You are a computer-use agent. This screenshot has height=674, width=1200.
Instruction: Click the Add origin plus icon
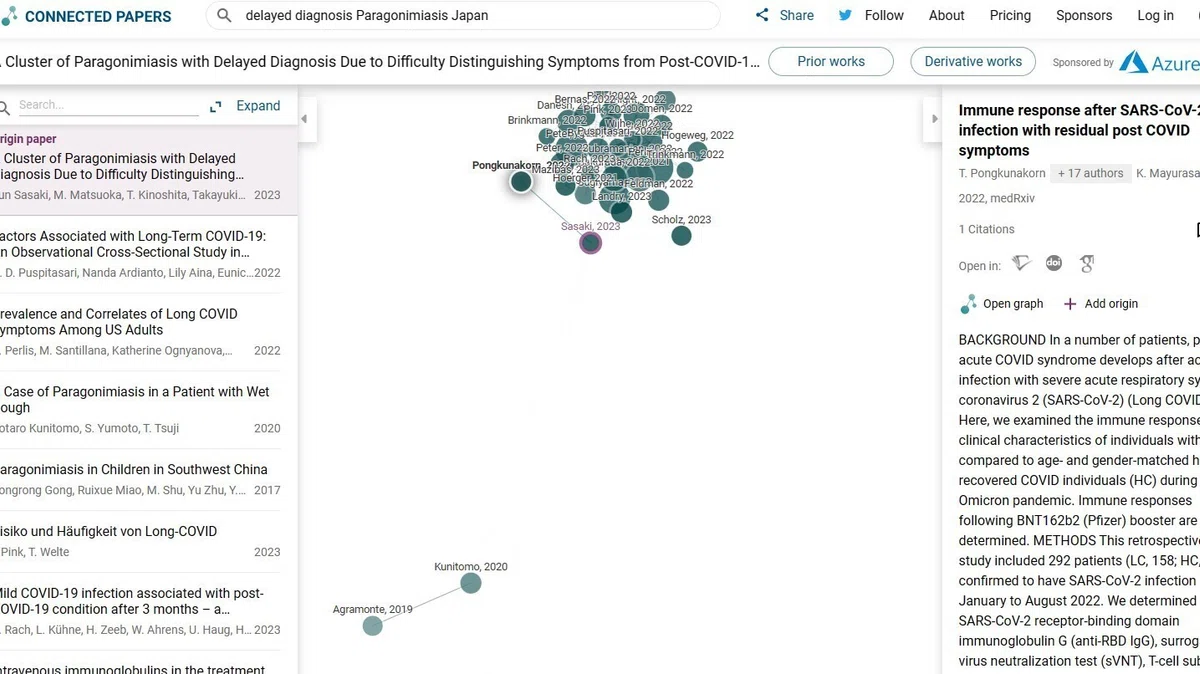click(1070, 304)
